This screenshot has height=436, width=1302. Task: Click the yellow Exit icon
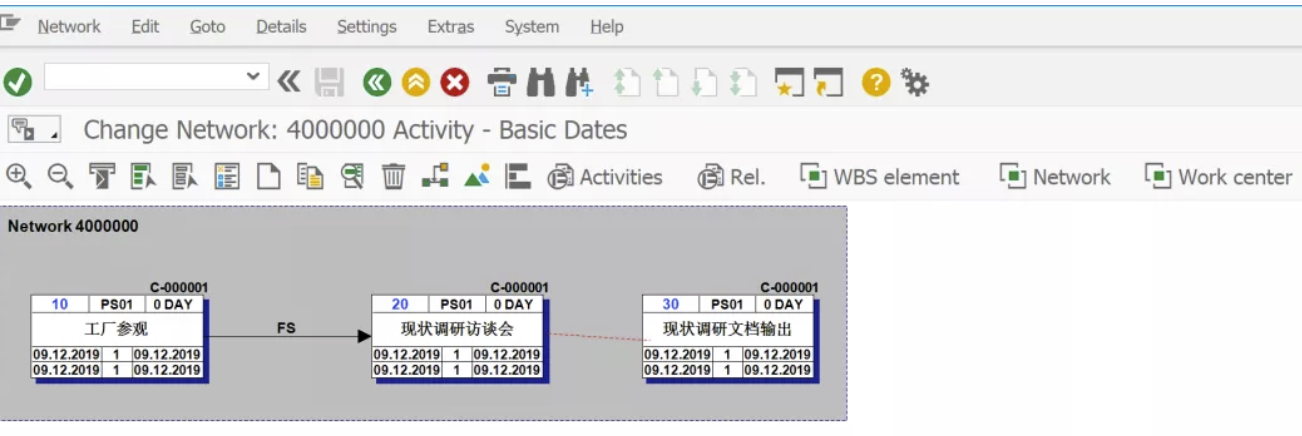(x=416, y=82)
